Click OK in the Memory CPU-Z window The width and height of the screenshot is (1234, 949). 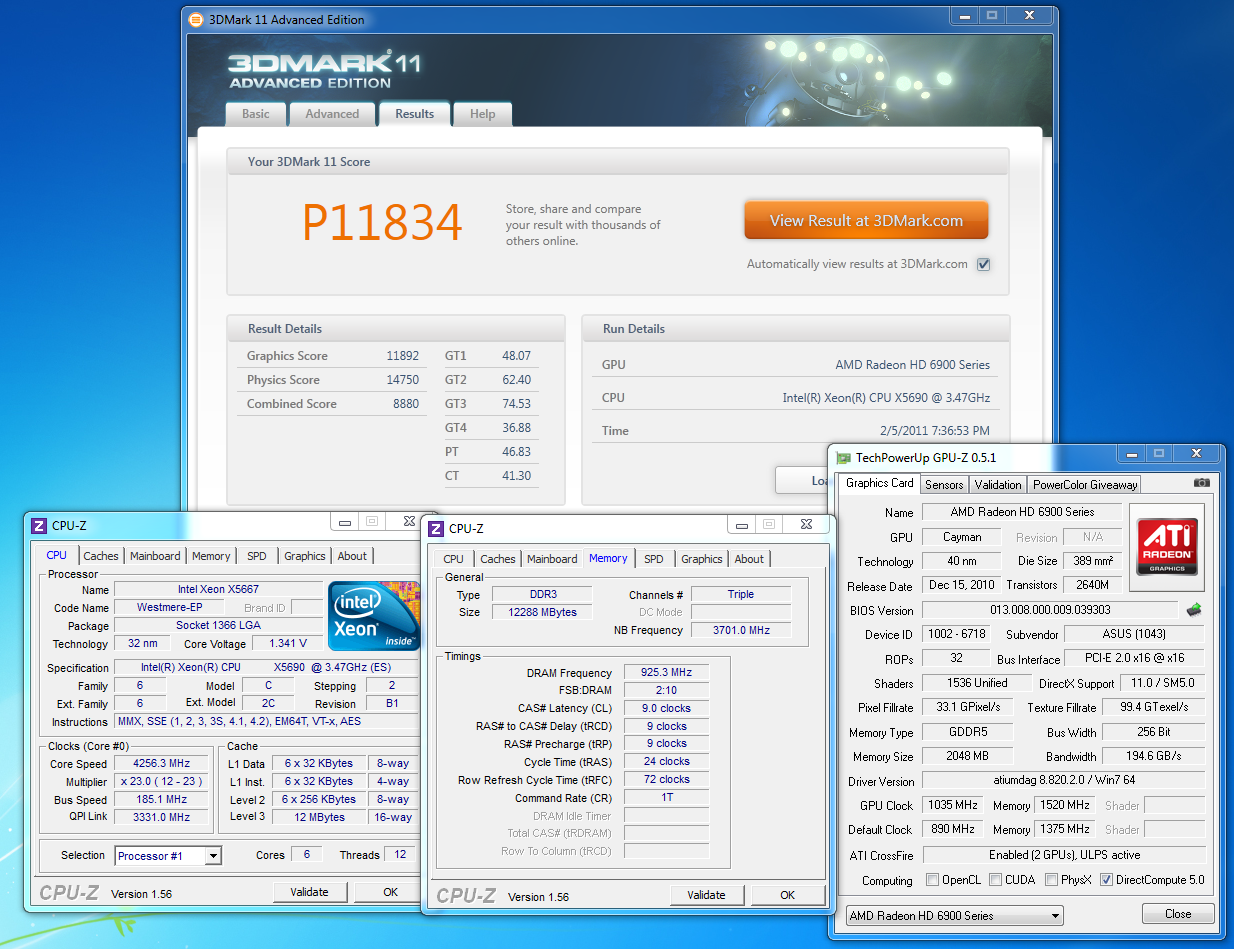coord(788,895)
